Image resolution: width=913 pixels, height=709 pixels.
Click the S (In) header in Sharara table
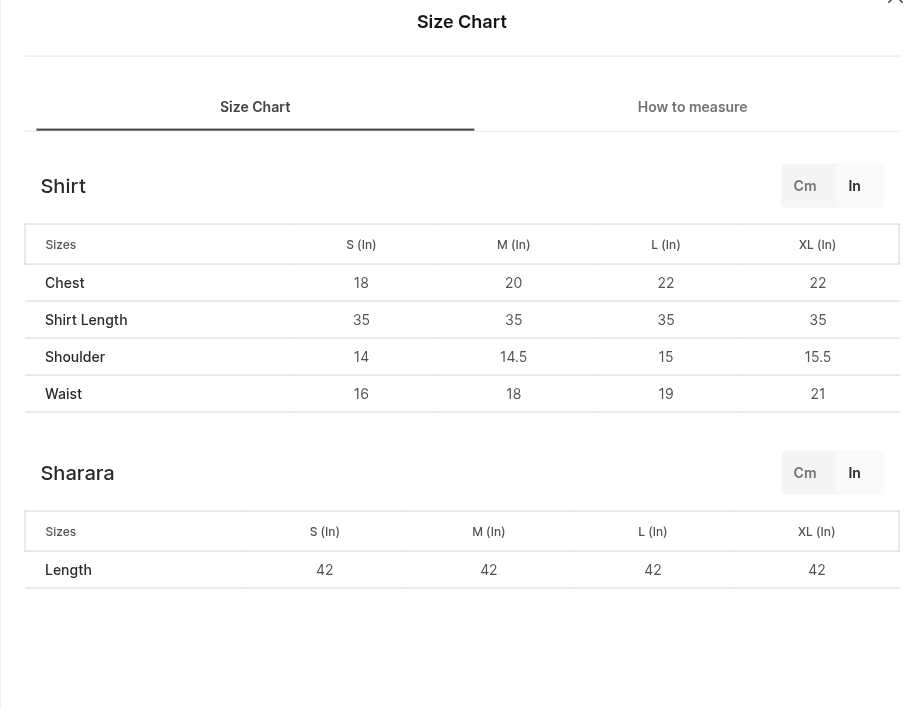coord(324,531)
